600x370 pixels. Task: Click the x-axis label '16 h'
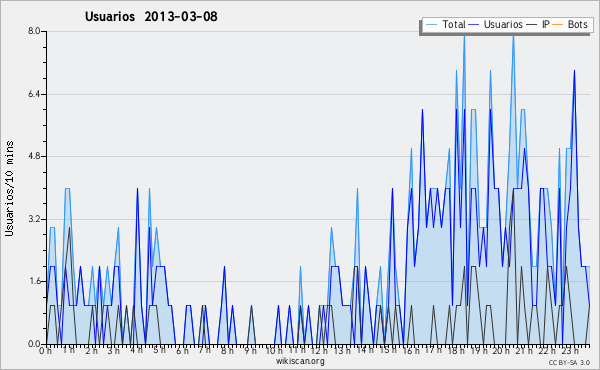[411, 350]
